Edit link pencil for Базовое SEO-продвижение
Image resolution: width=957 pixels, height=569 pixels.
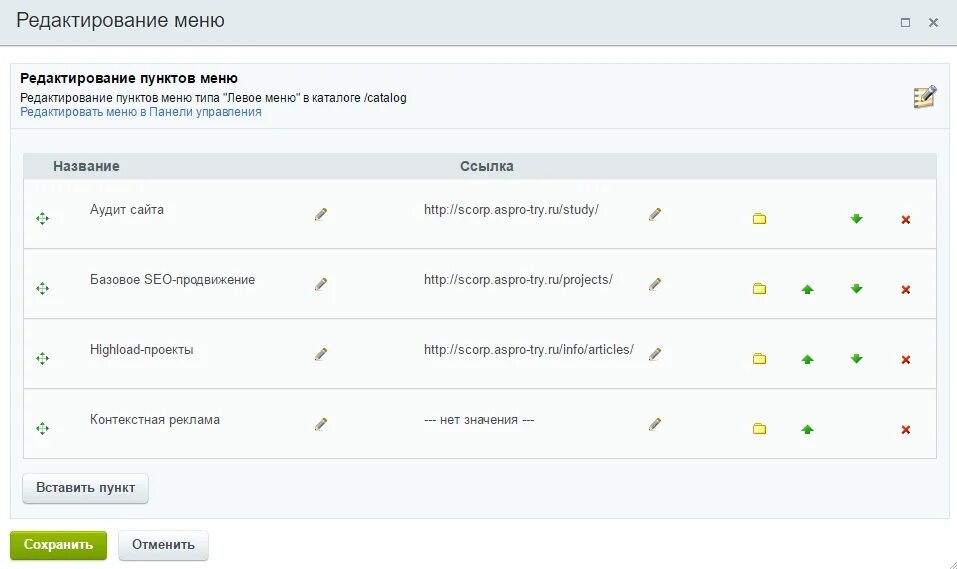tap(655, 284)
